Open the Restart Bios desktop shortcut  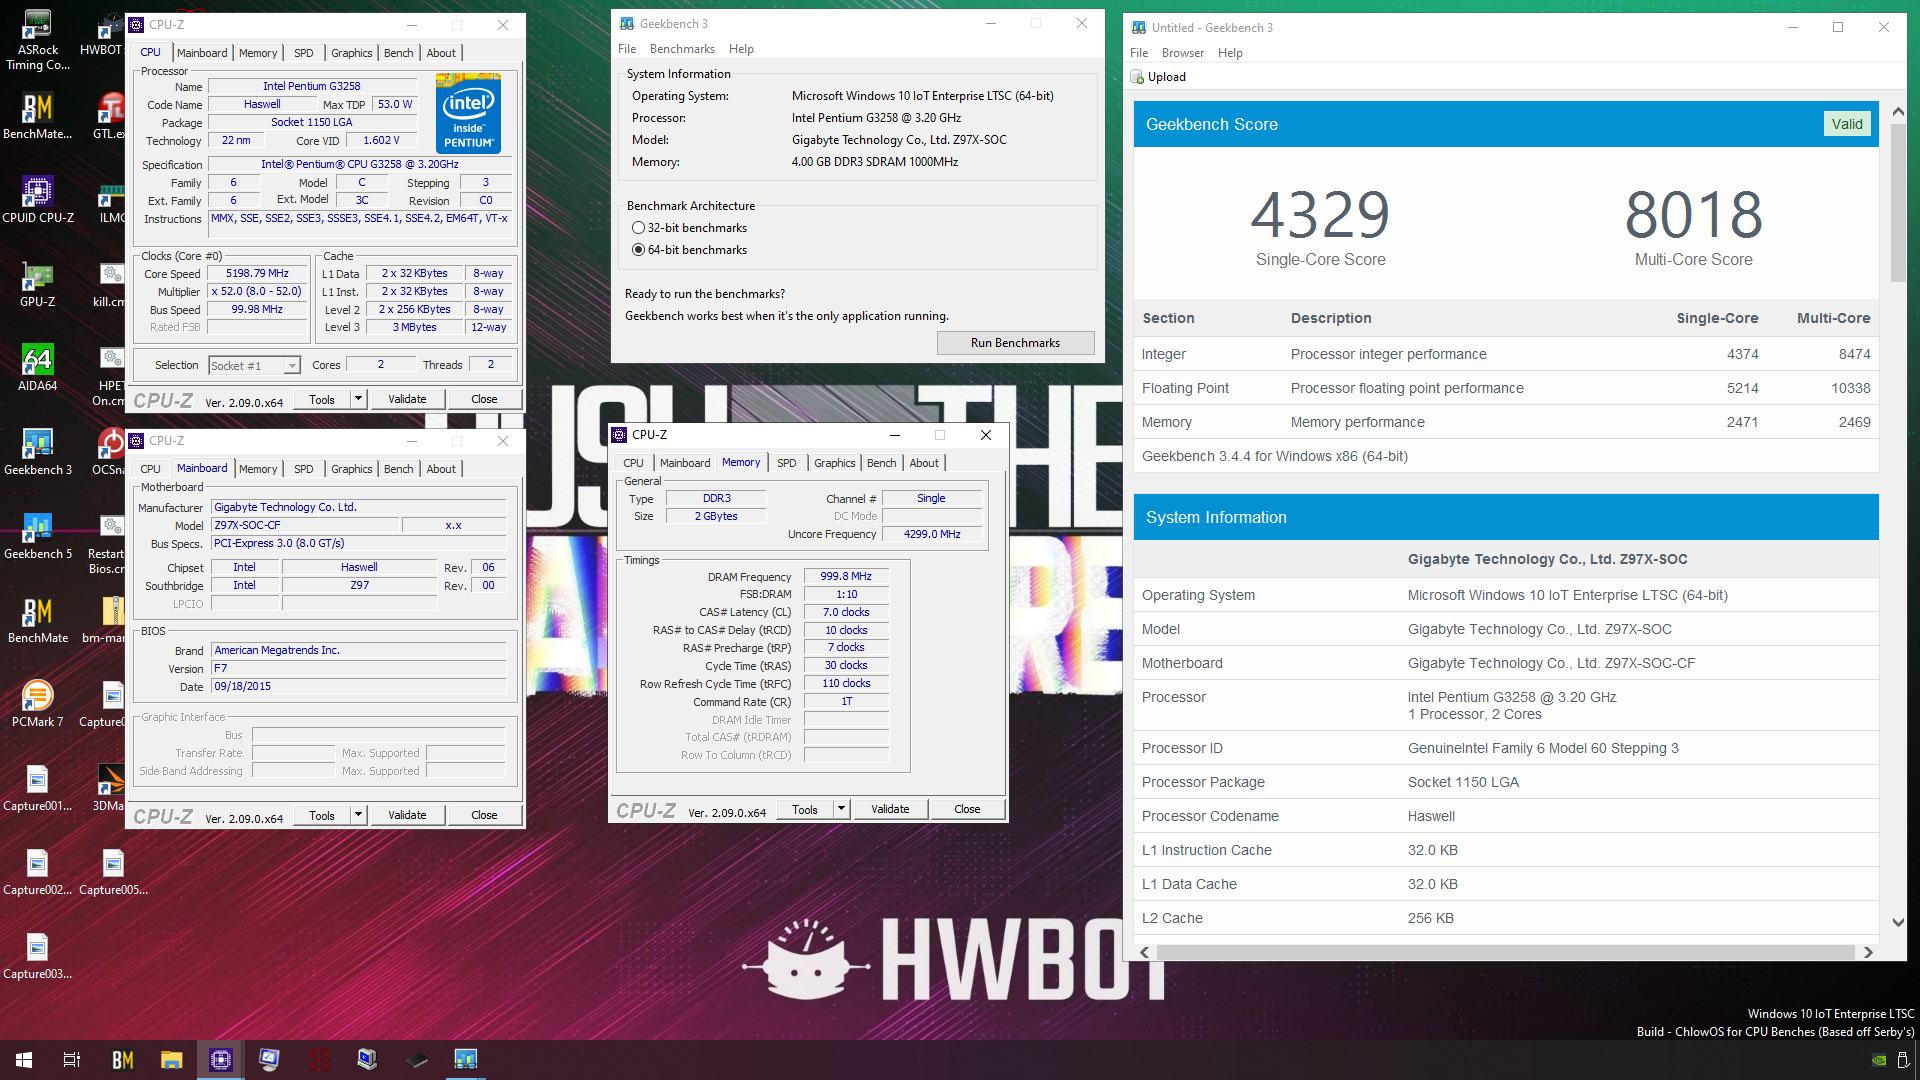pos(108,544)
